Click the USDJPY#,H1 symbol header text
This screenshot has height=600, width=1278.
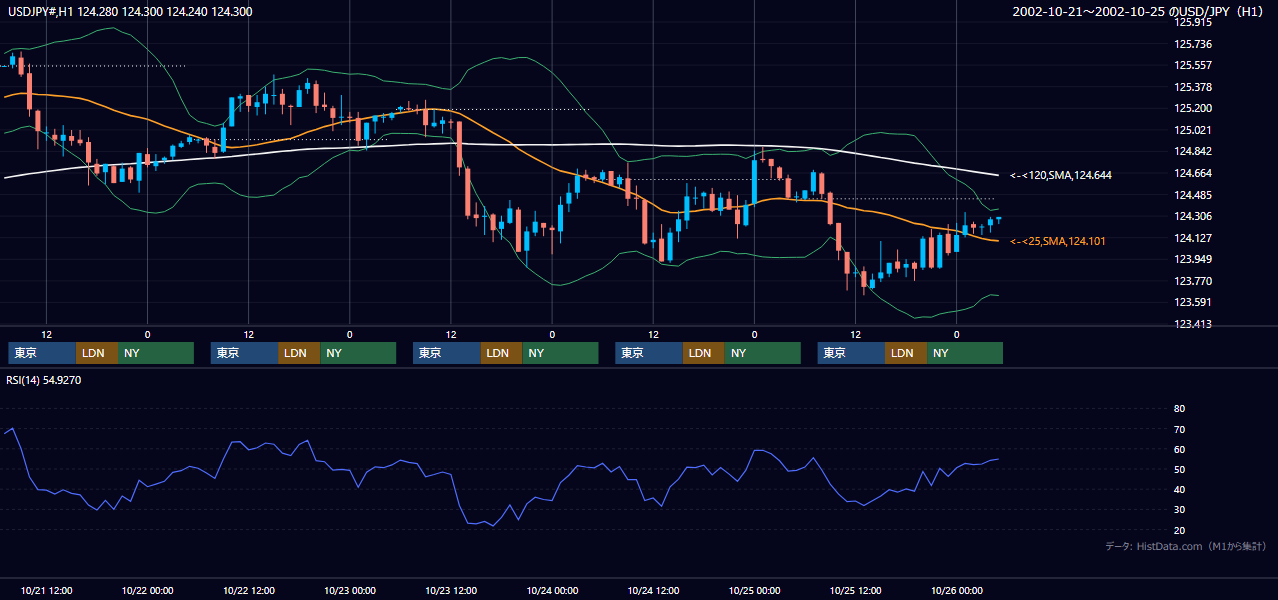pos(130,11)
